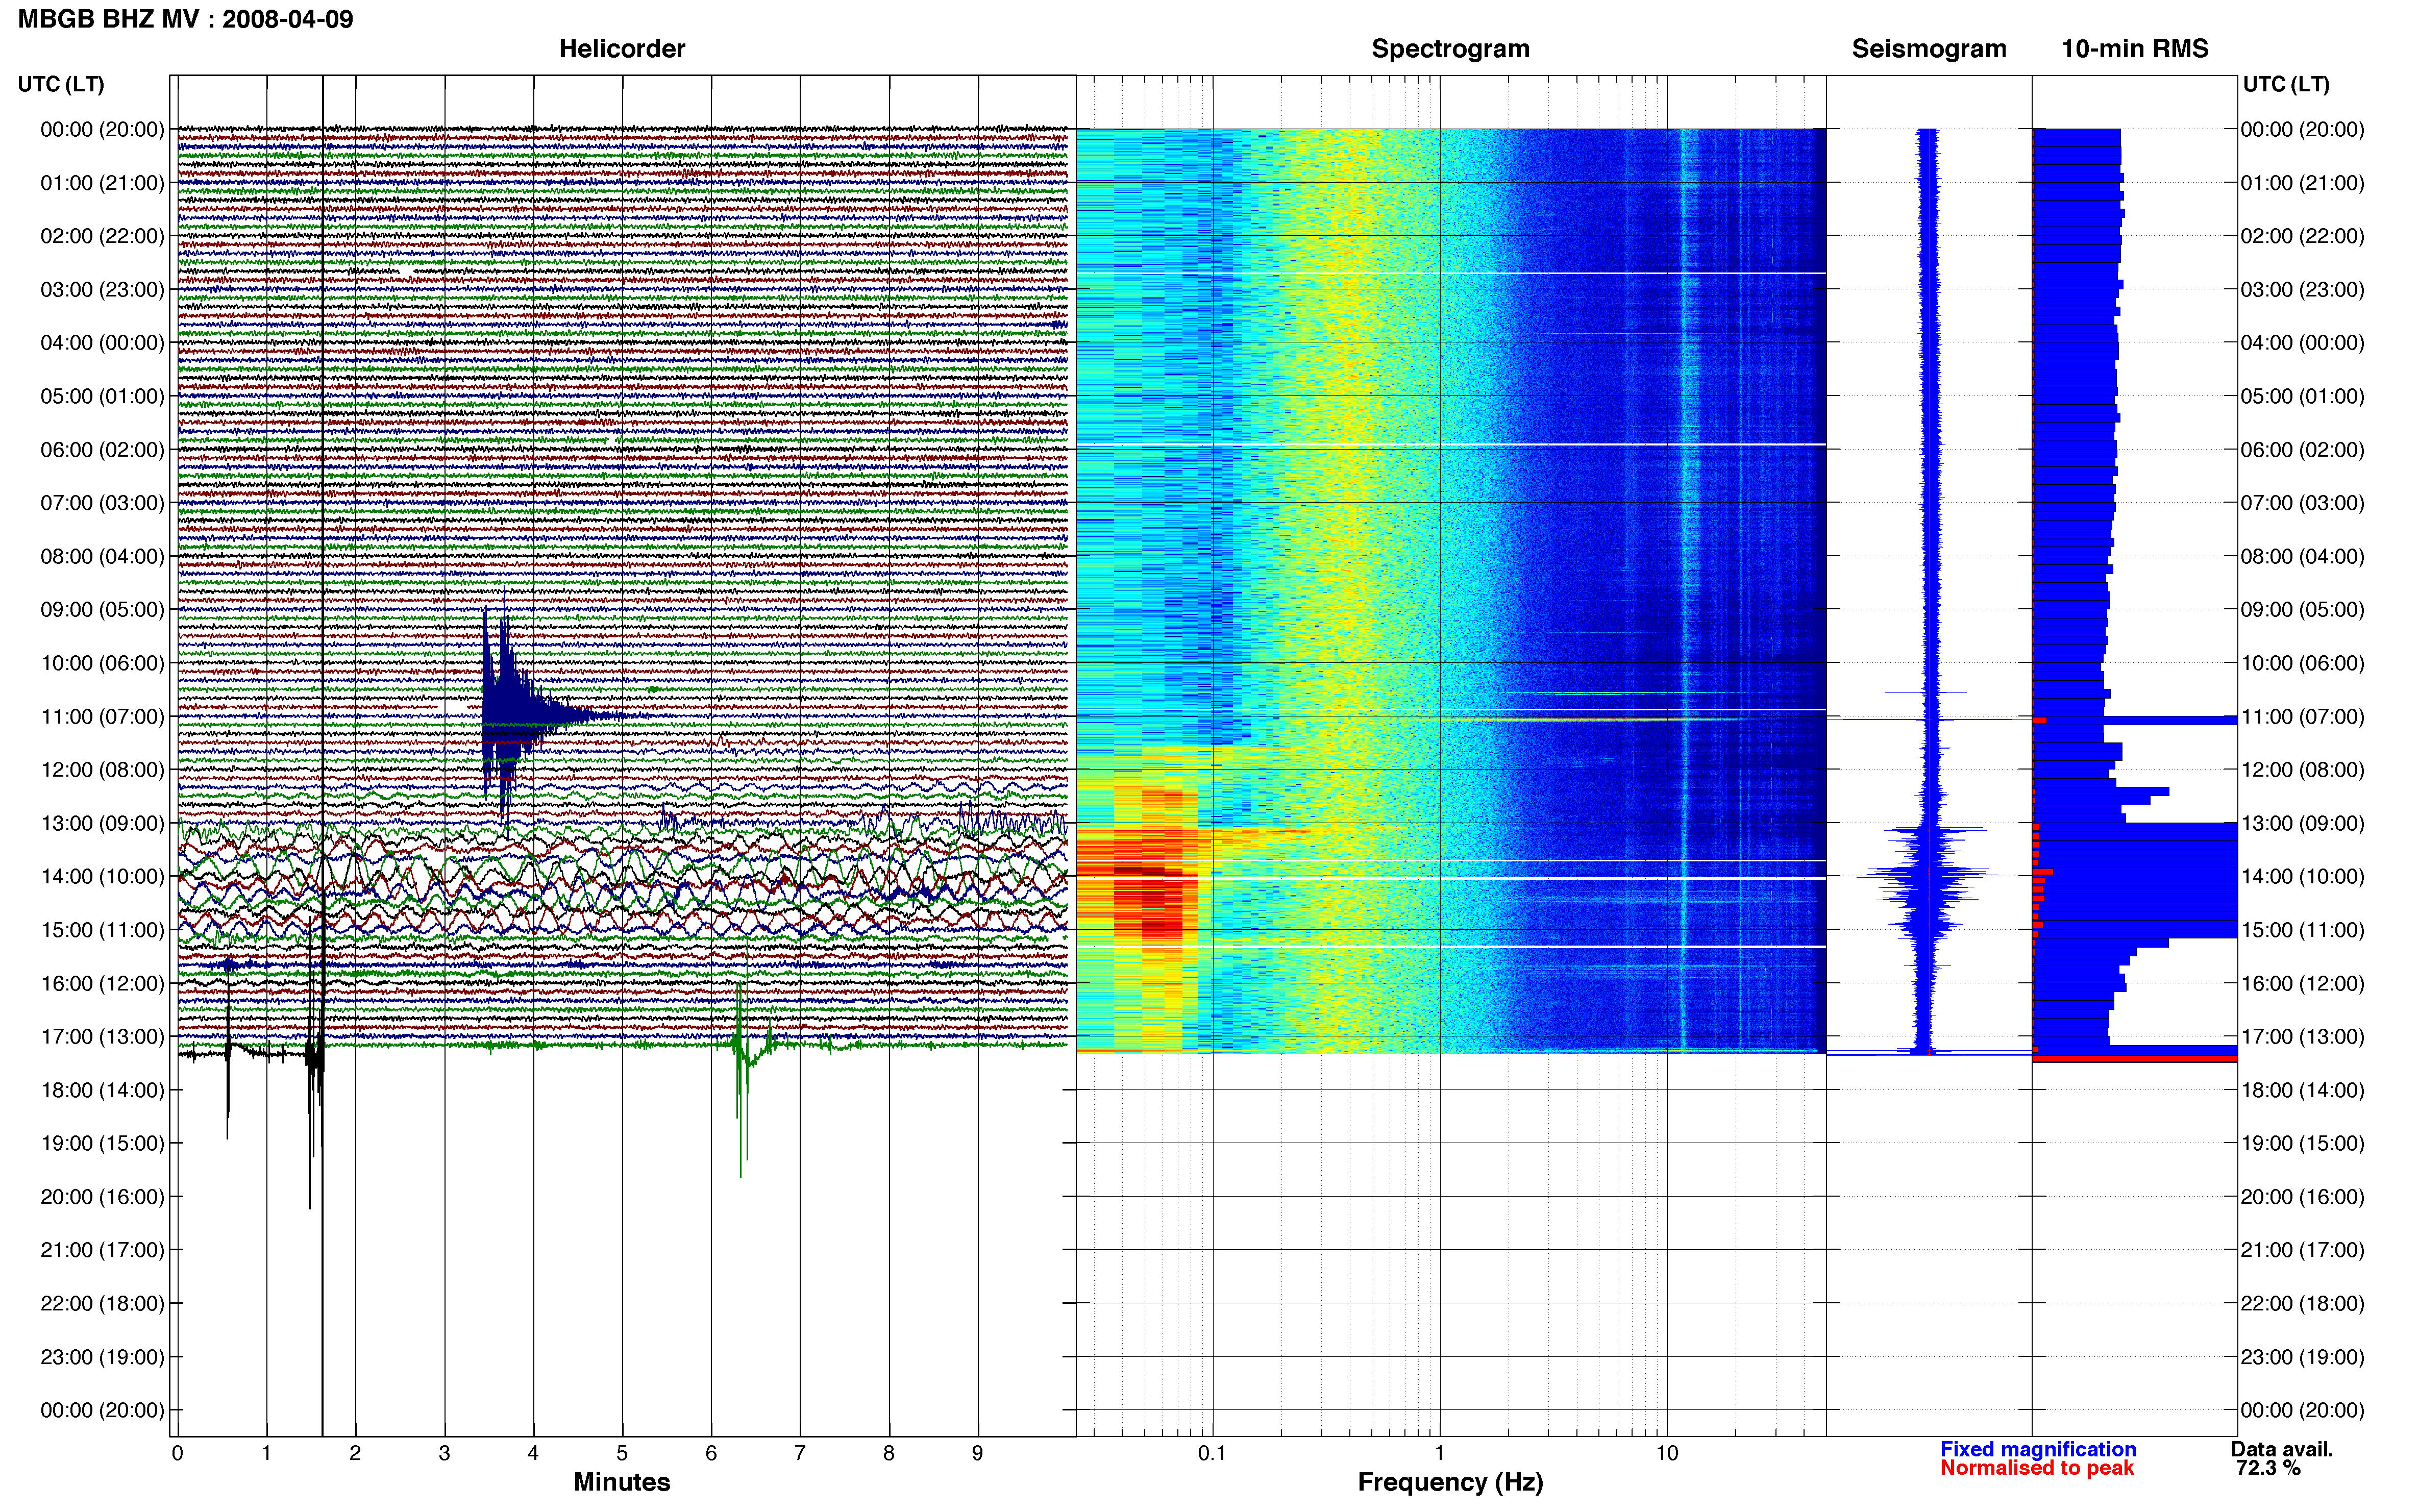
Task: Click the left axis label 04:00 (00:00)
Action: [x=102, y=343]
